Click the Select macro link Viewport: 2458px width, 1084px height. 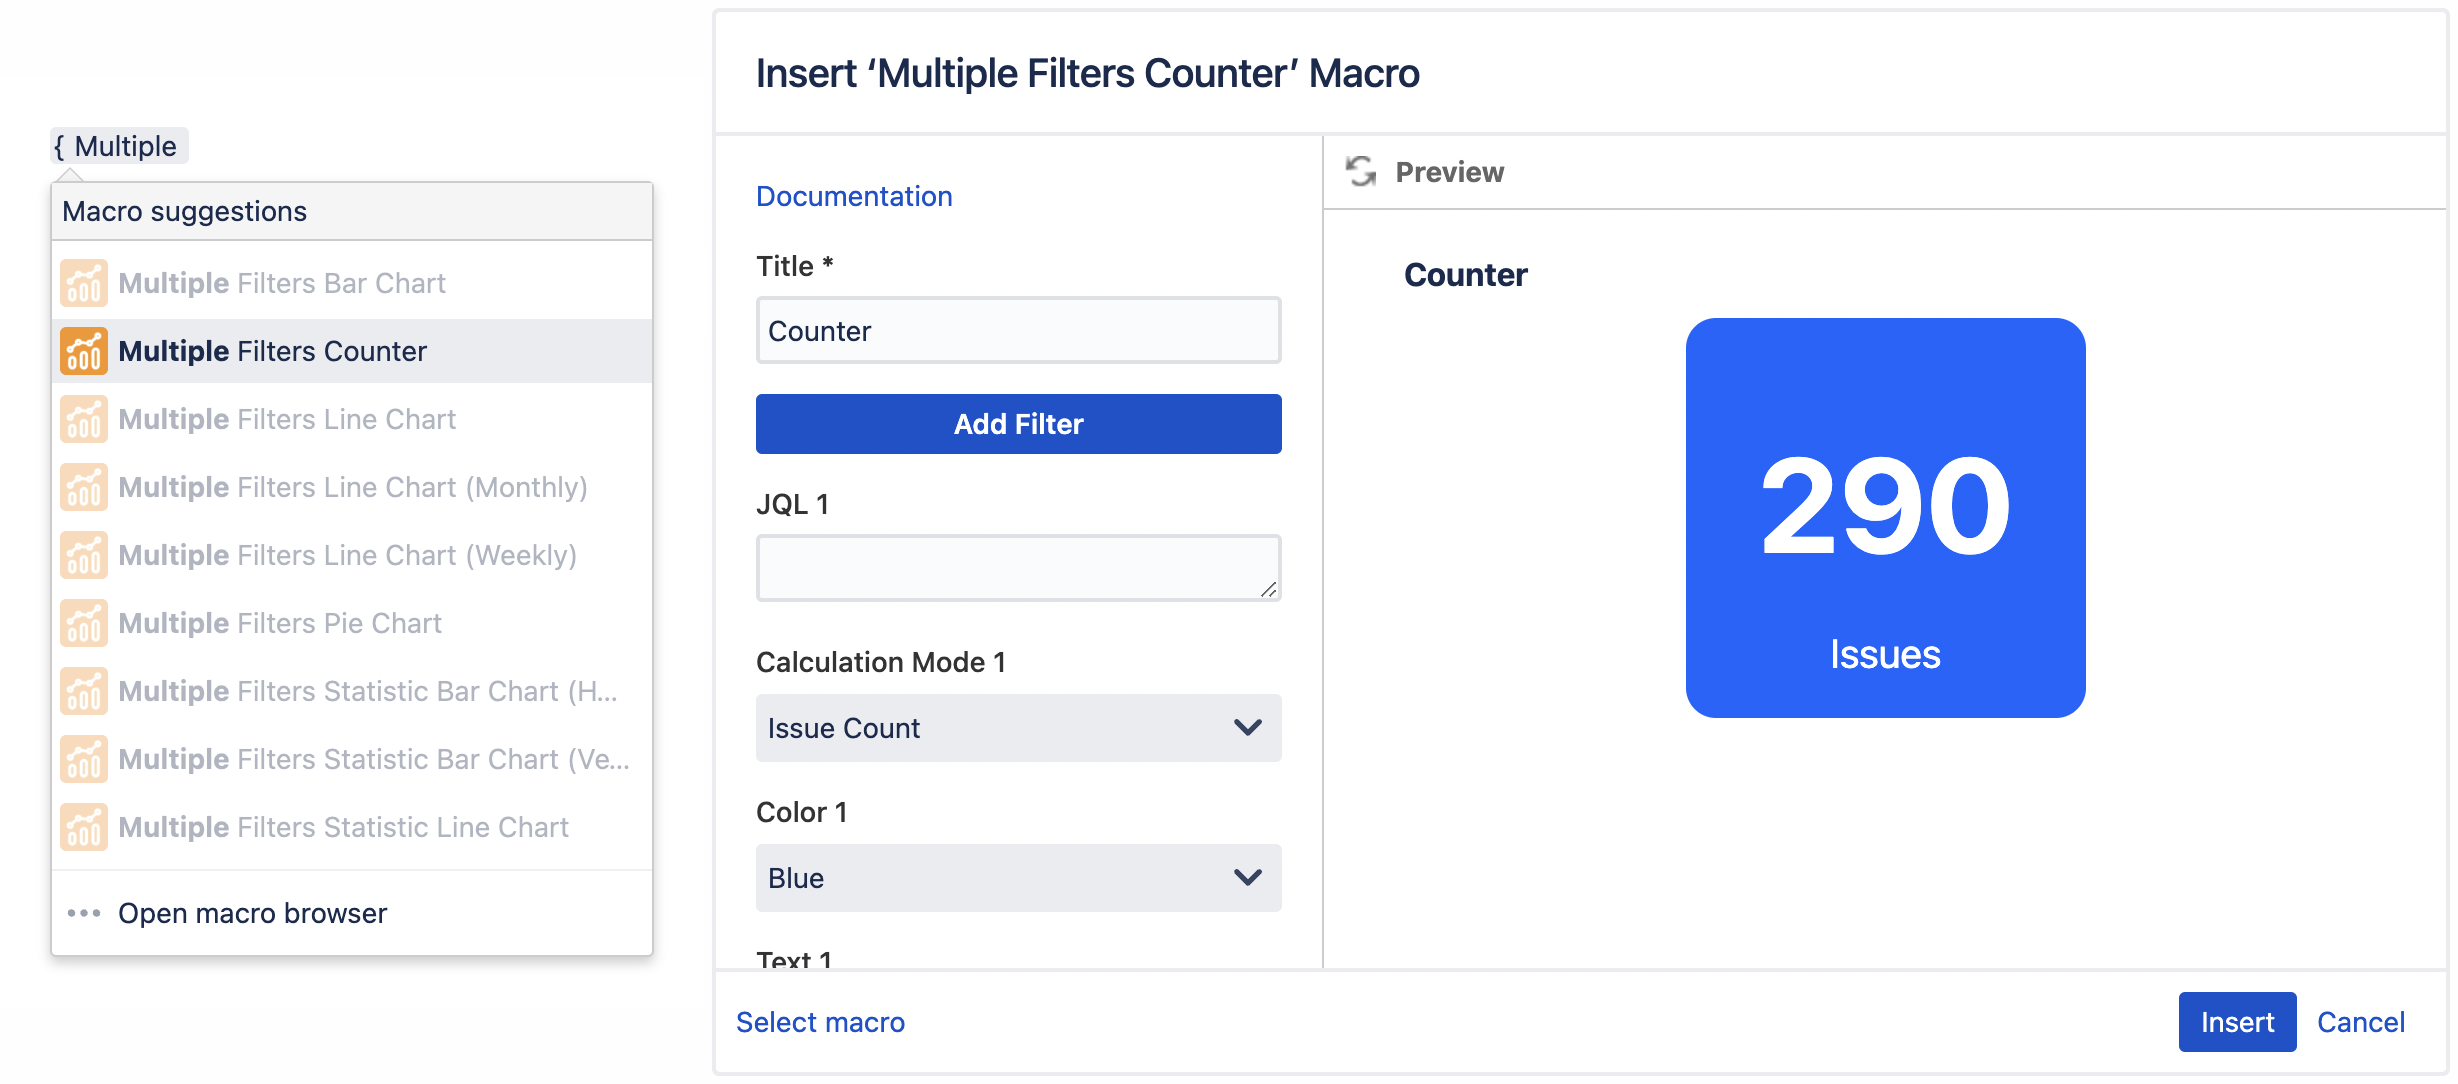click(820, 1022)
